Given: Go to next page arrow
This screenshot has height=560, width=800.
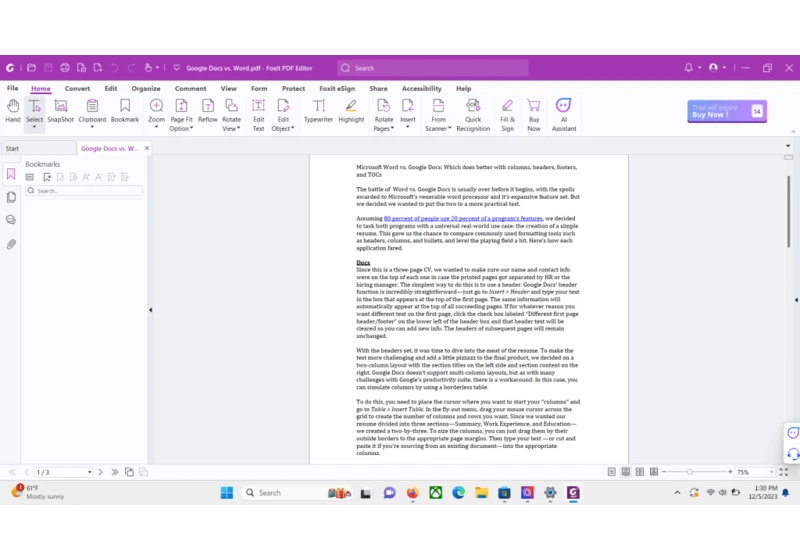Looking at the screenshot, I should click(101, 472).
